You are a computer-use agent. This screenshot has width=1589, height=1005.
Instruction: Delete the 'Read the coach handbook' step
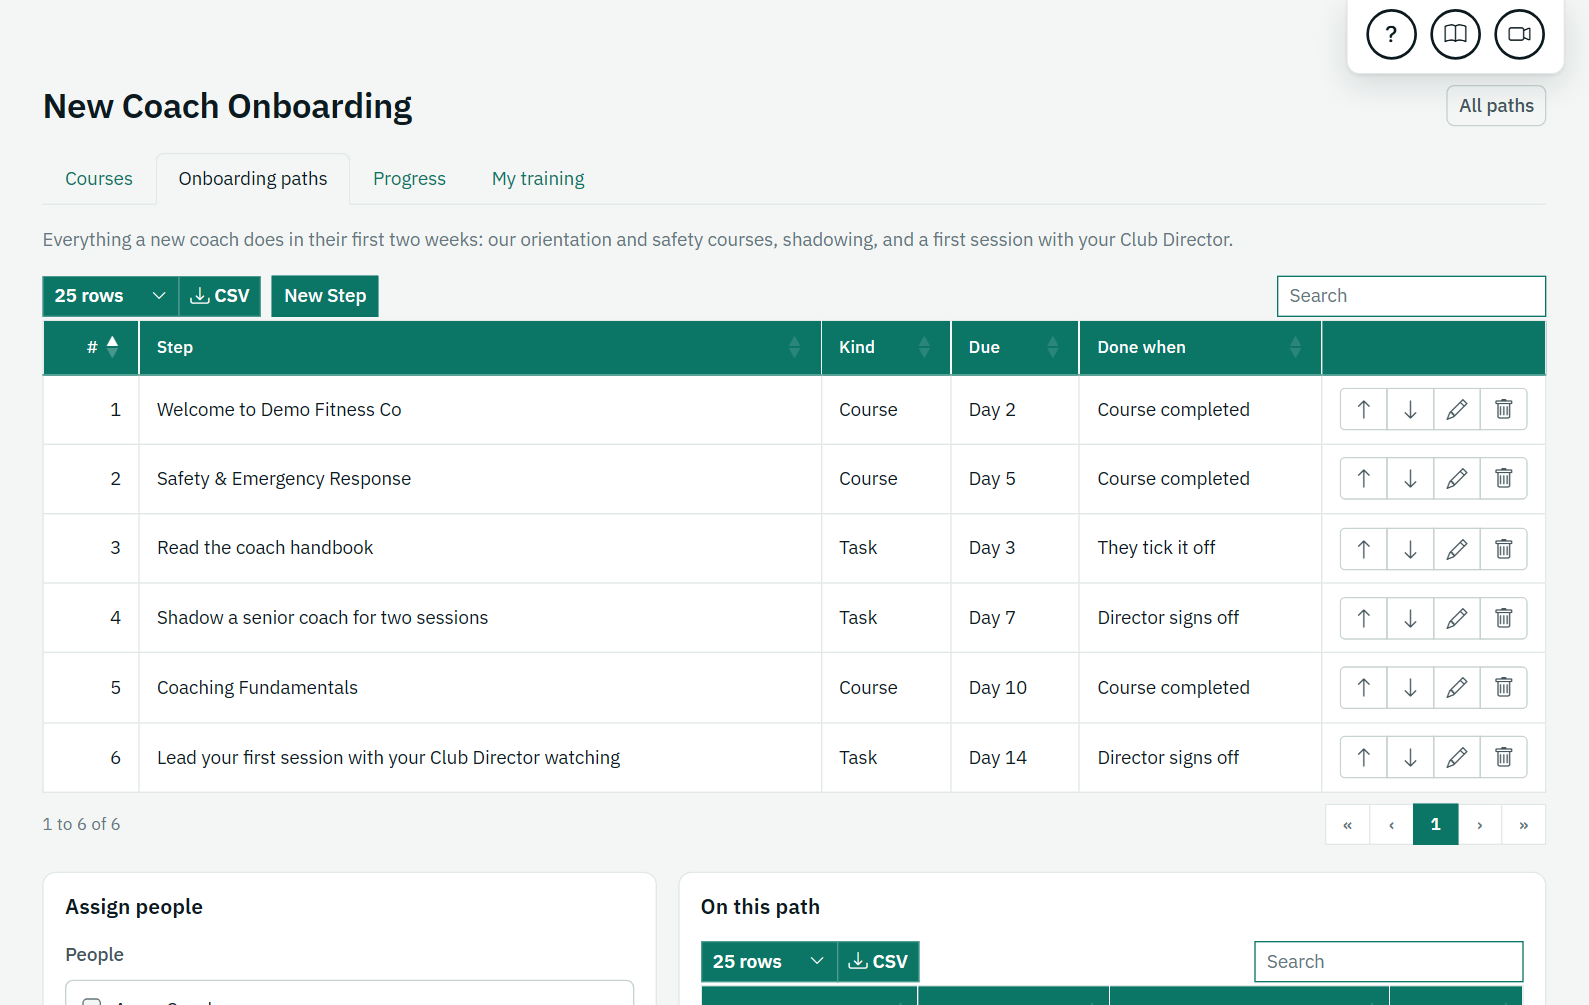pos(1504,548)
